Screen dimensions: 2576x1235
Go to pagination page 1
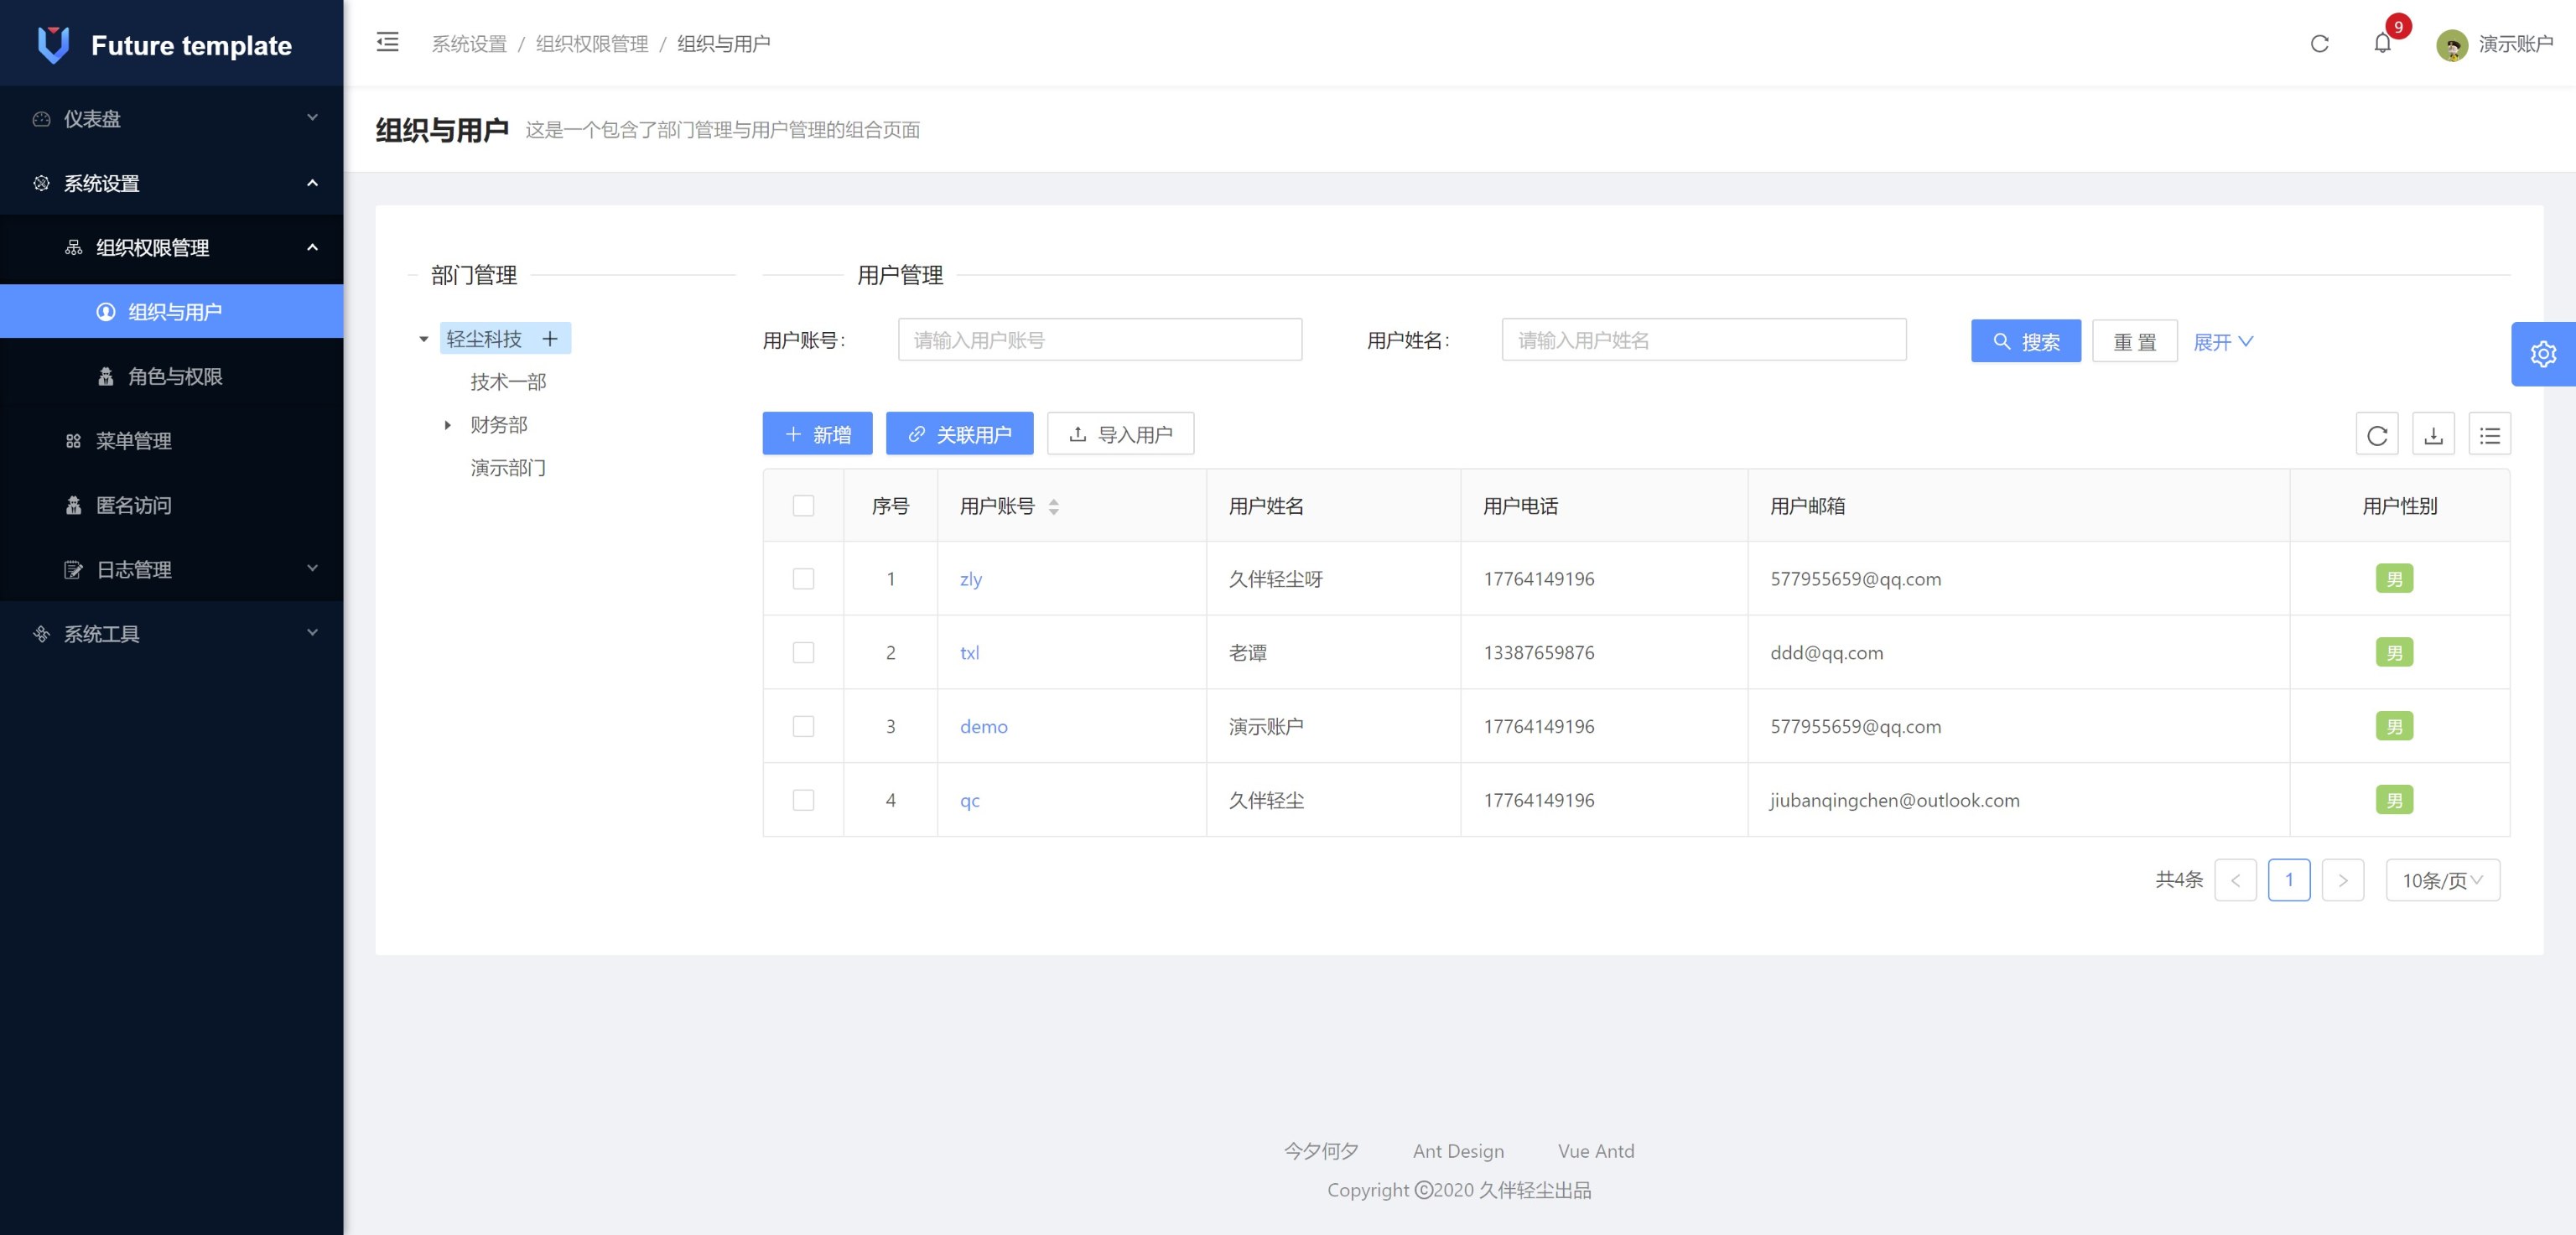(2288, 880)
